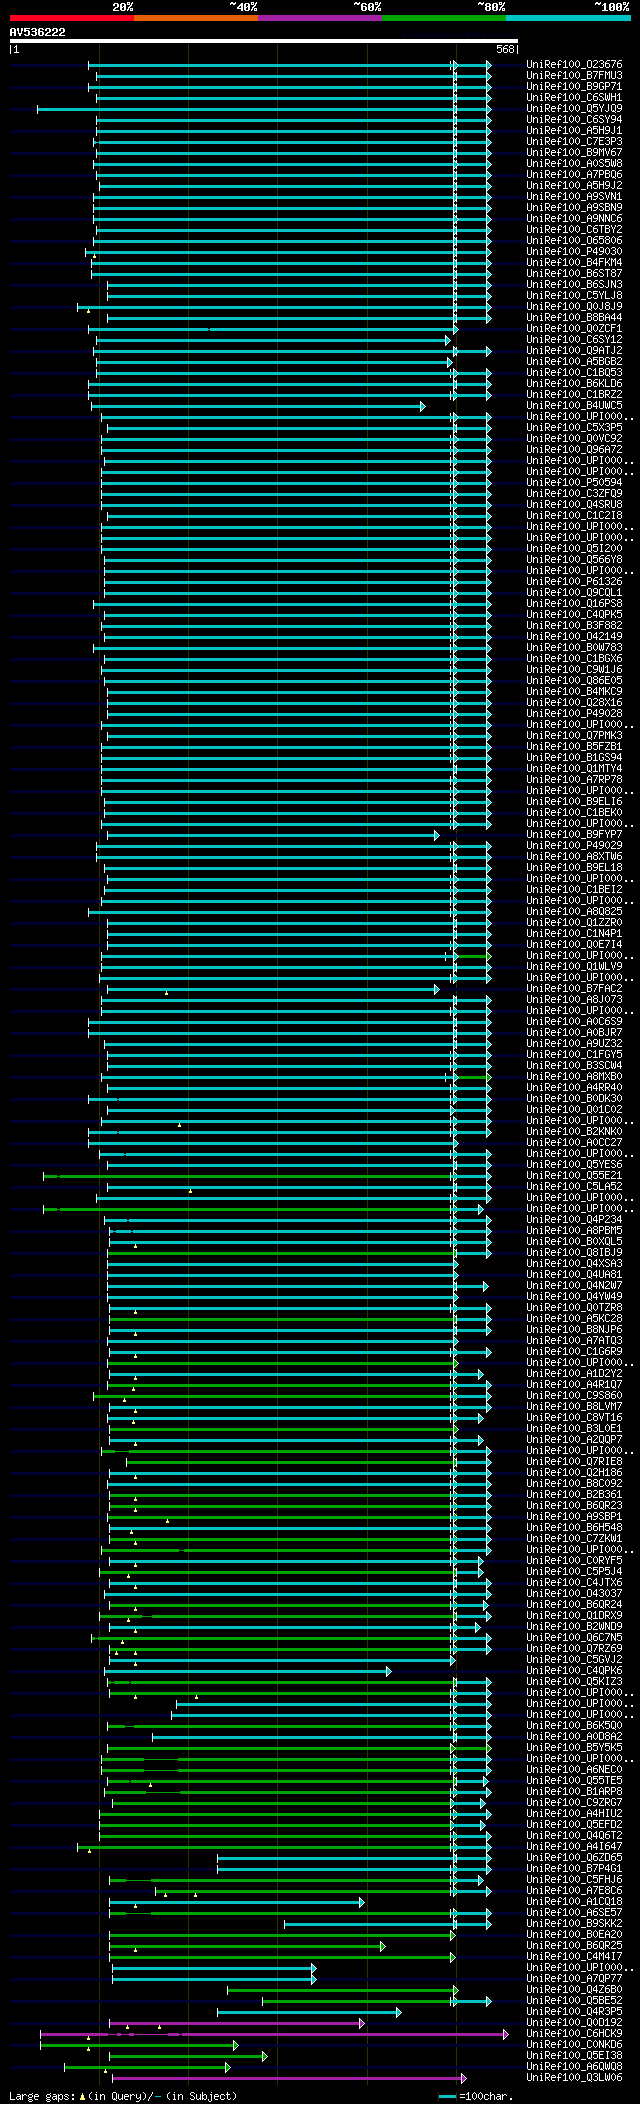Image resolution: width=640 pixels, height=2104 pixels.
Task: Open UniRef100_C3ZFQ9 entry
Action: (x=574, y=493)
